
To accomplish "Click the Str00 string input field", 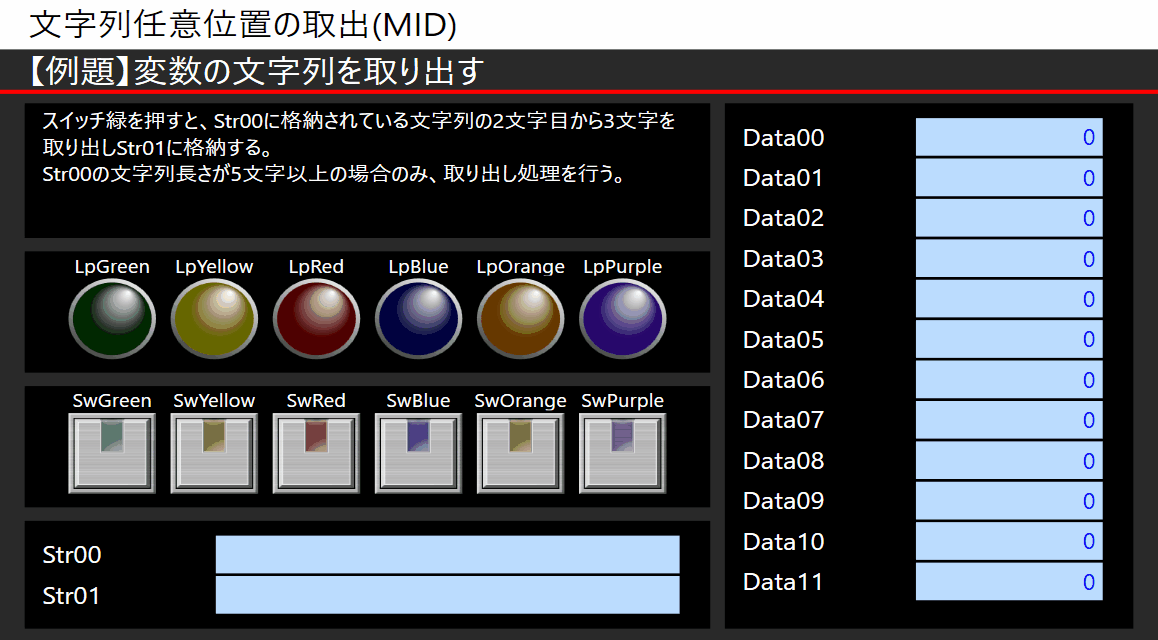I will click(447, 554).
